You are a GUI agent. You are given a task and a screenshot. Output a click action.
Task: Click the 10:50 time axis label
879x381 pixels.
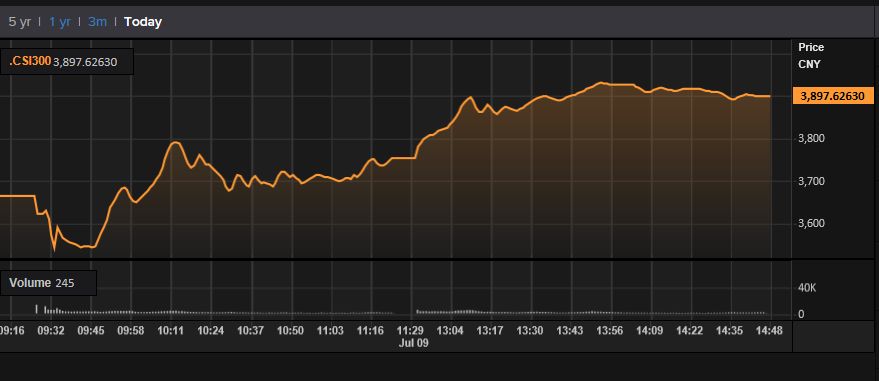point(290,331)
